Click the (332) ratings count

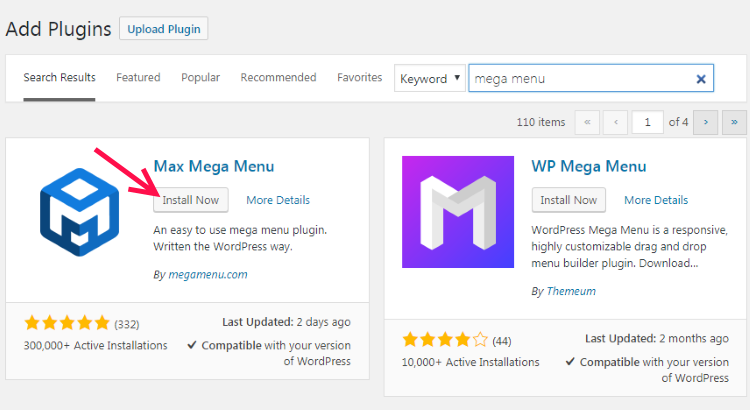[x=127, y=324]
